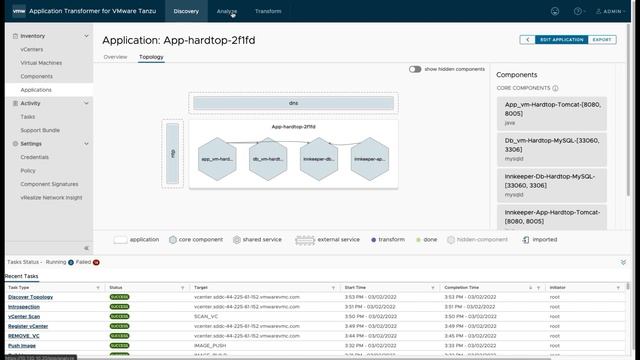The height and width of the screenshot is (360, 640).
Task: Open the Overview tab
Action: (116, 57)
